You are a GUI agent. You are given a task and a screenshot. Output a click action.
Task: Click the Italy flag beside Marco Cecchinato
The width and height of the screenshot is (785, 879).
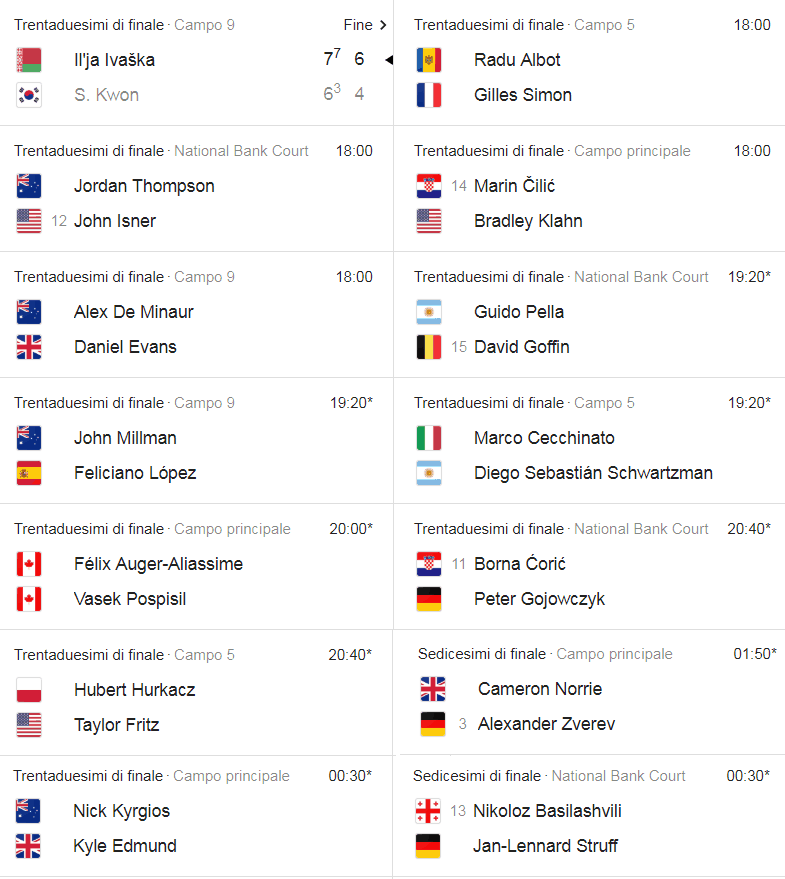coord(429,438)
